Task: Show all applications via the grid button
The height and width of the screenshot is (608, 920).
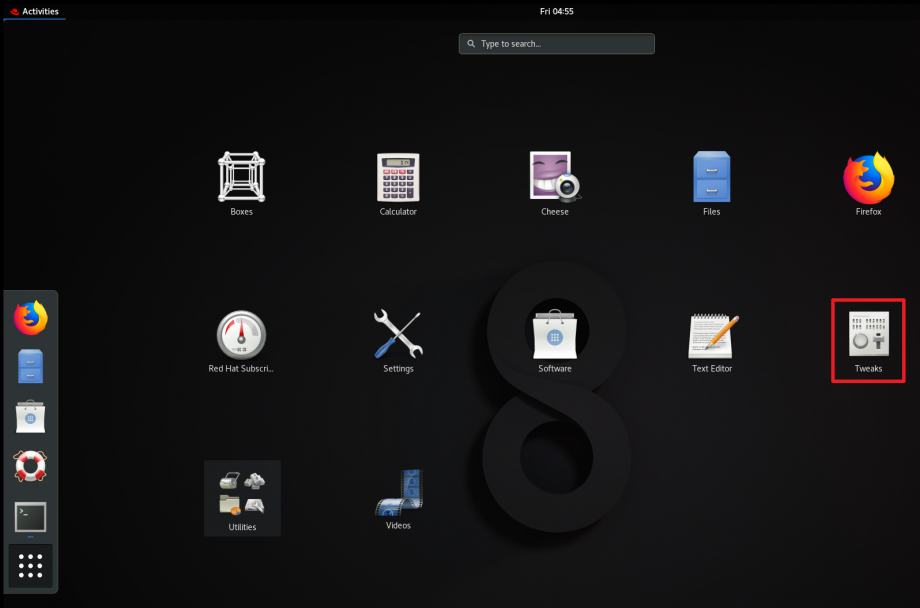Action: 30,566
